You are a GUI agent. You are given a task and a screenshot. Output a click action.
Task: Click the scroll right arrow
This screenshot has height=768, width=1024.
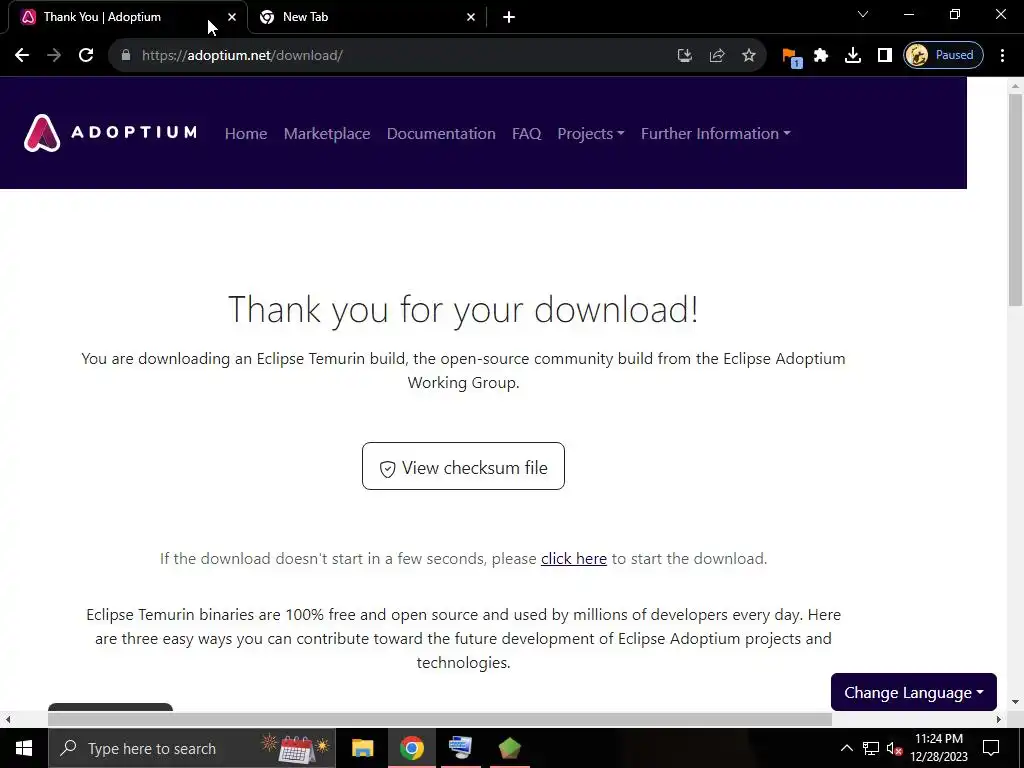click(999, 720)
